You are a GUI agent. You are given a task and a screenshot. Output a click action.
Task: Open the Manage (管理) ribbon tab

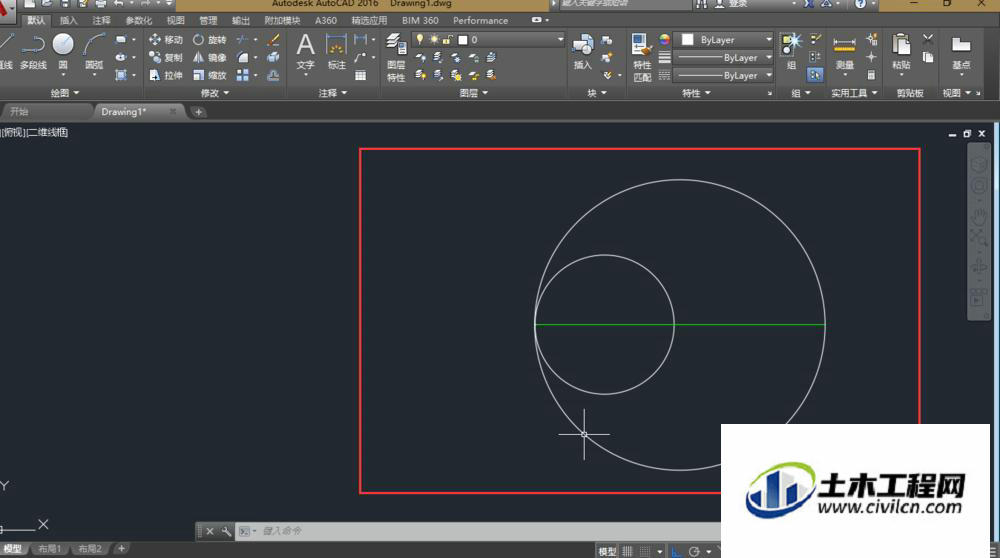pos(208,20)
